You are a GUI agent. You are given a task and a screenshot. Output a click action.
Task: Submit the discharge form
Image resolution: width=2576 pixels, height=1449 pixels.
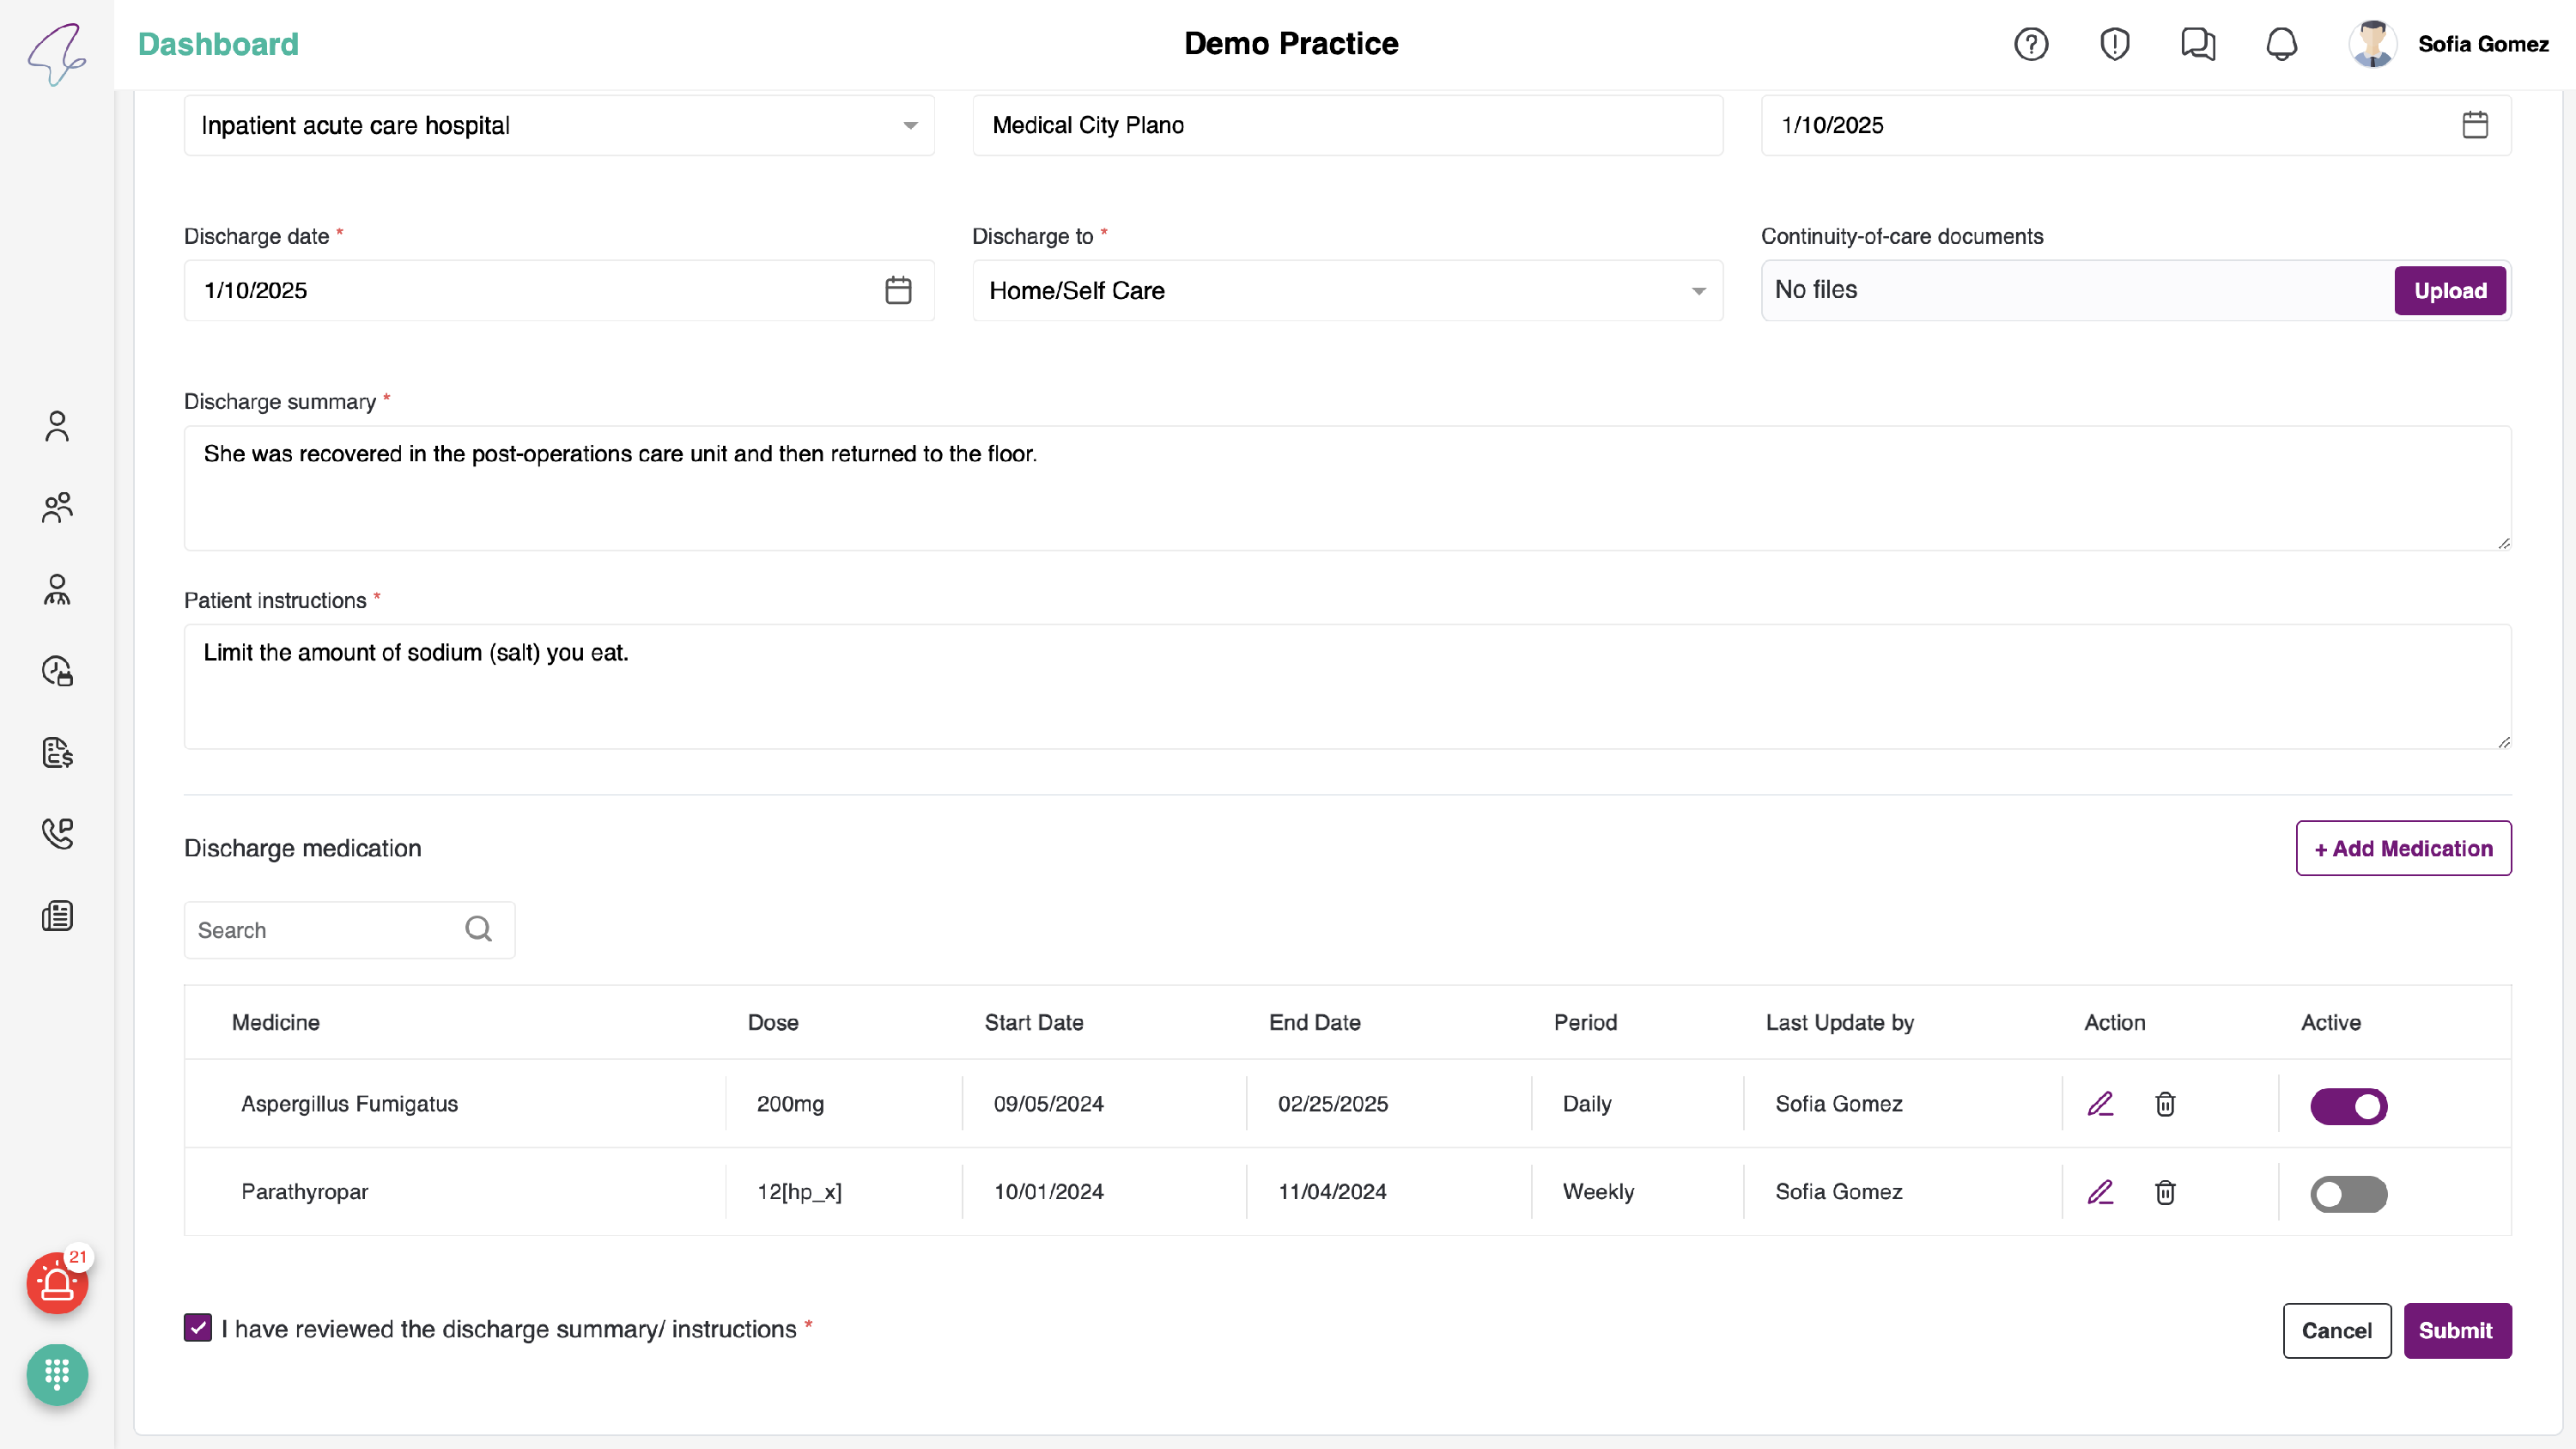click(x=2456, y=1330)
